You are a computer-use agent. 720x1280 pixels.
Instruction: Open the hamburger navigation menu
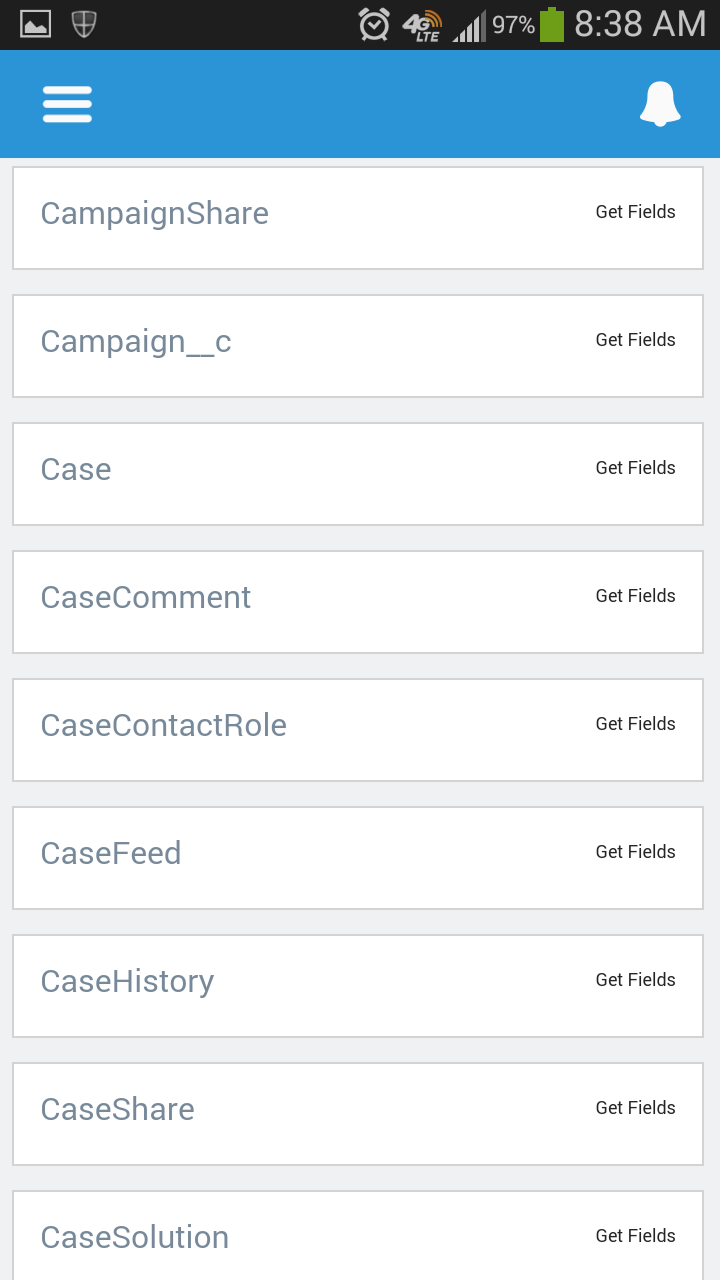pyautogui.click(x=67, y=104)
